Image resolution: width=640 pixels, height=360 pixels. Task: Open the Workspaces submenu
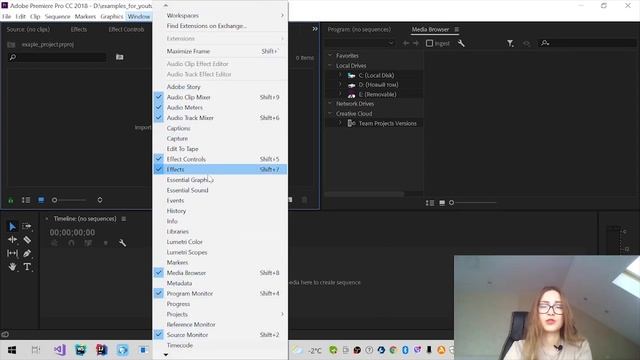pyautogui.click(x=220, y=16)
